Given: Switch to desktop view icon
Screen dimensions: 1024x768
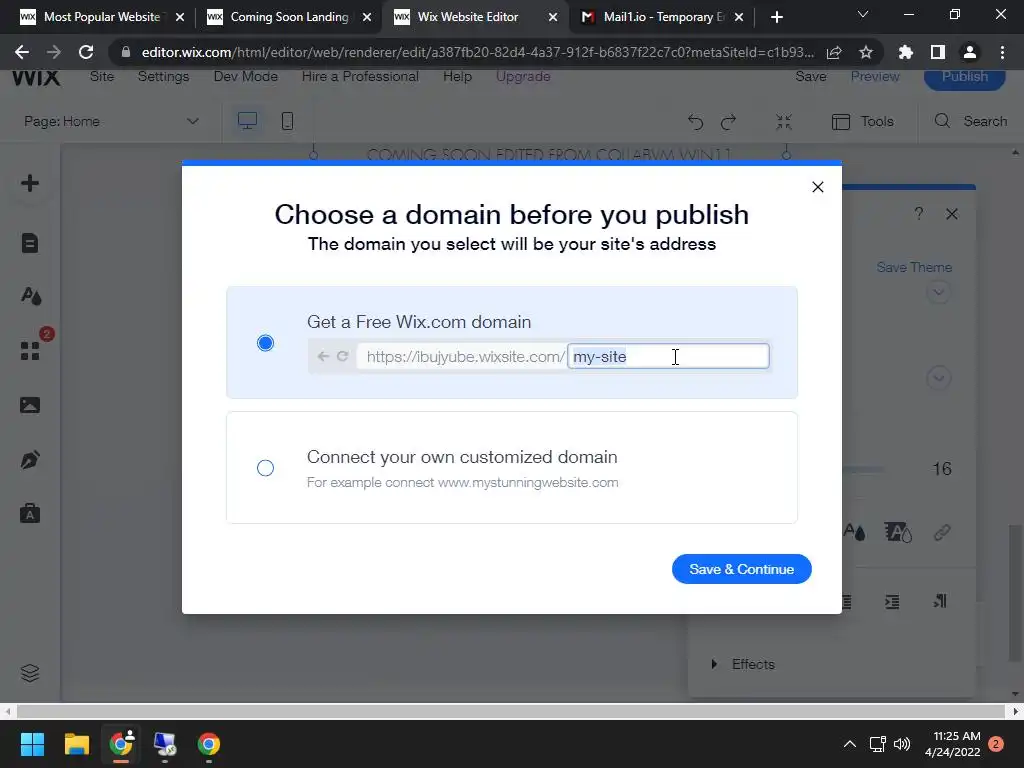Looking at the screenshot, I should tap(248, 121).
